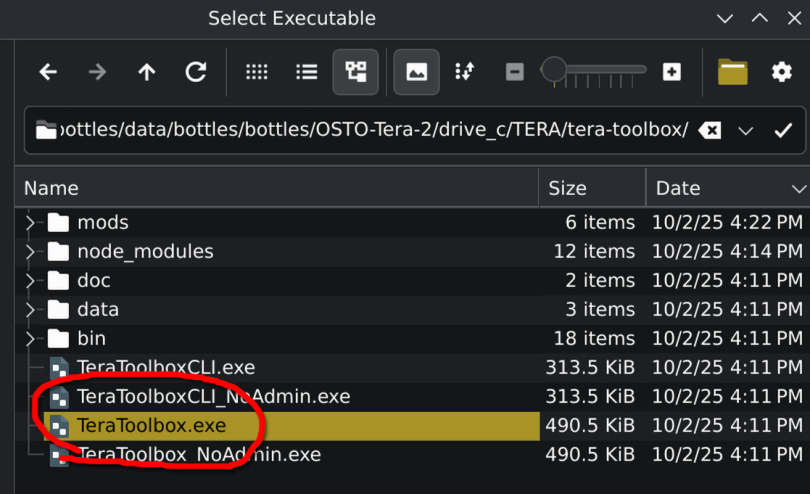Expand the node_modules folder tree
Screen dimensions: 810x494
(30, 251)
